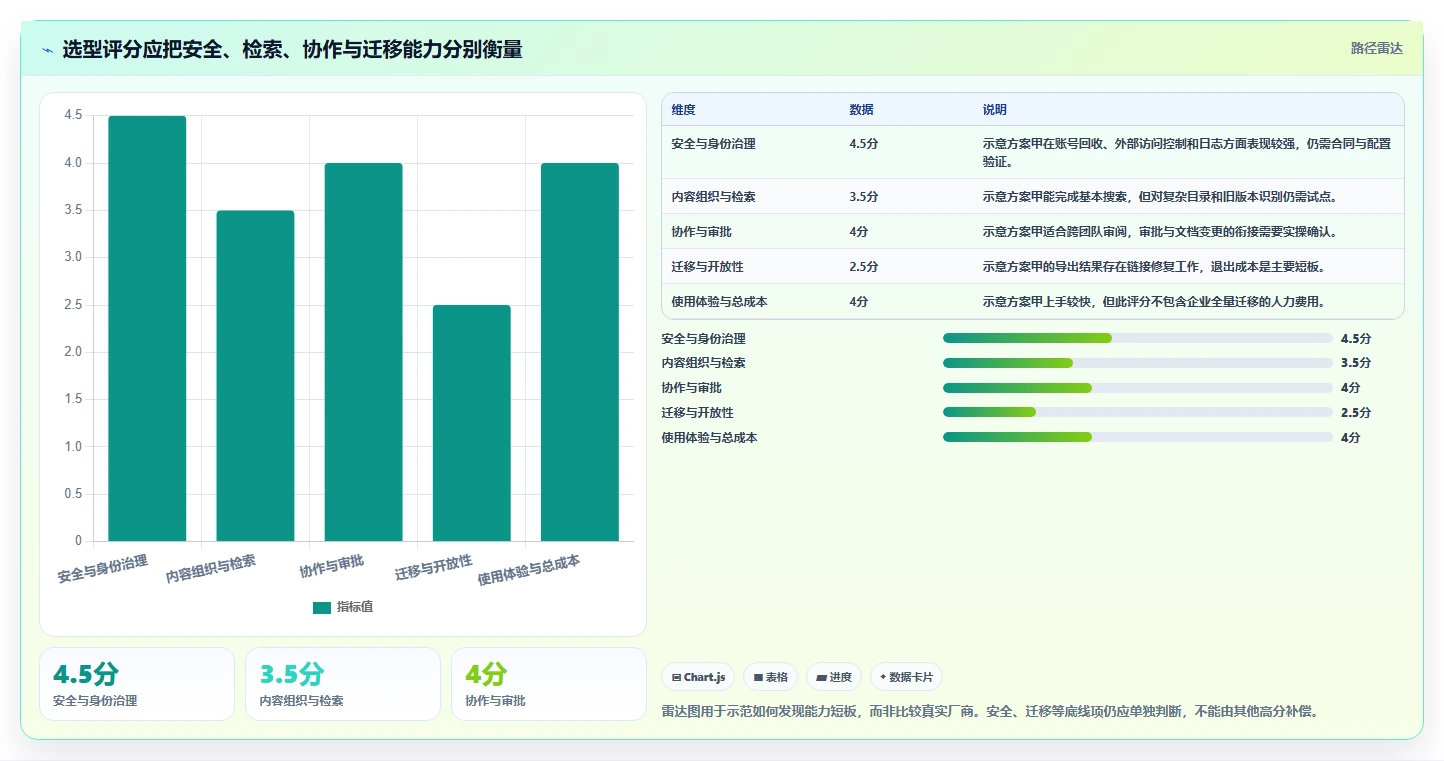
Task: Open the 3.5分 内容组织与检索 stat card
Action: [343, 684]
